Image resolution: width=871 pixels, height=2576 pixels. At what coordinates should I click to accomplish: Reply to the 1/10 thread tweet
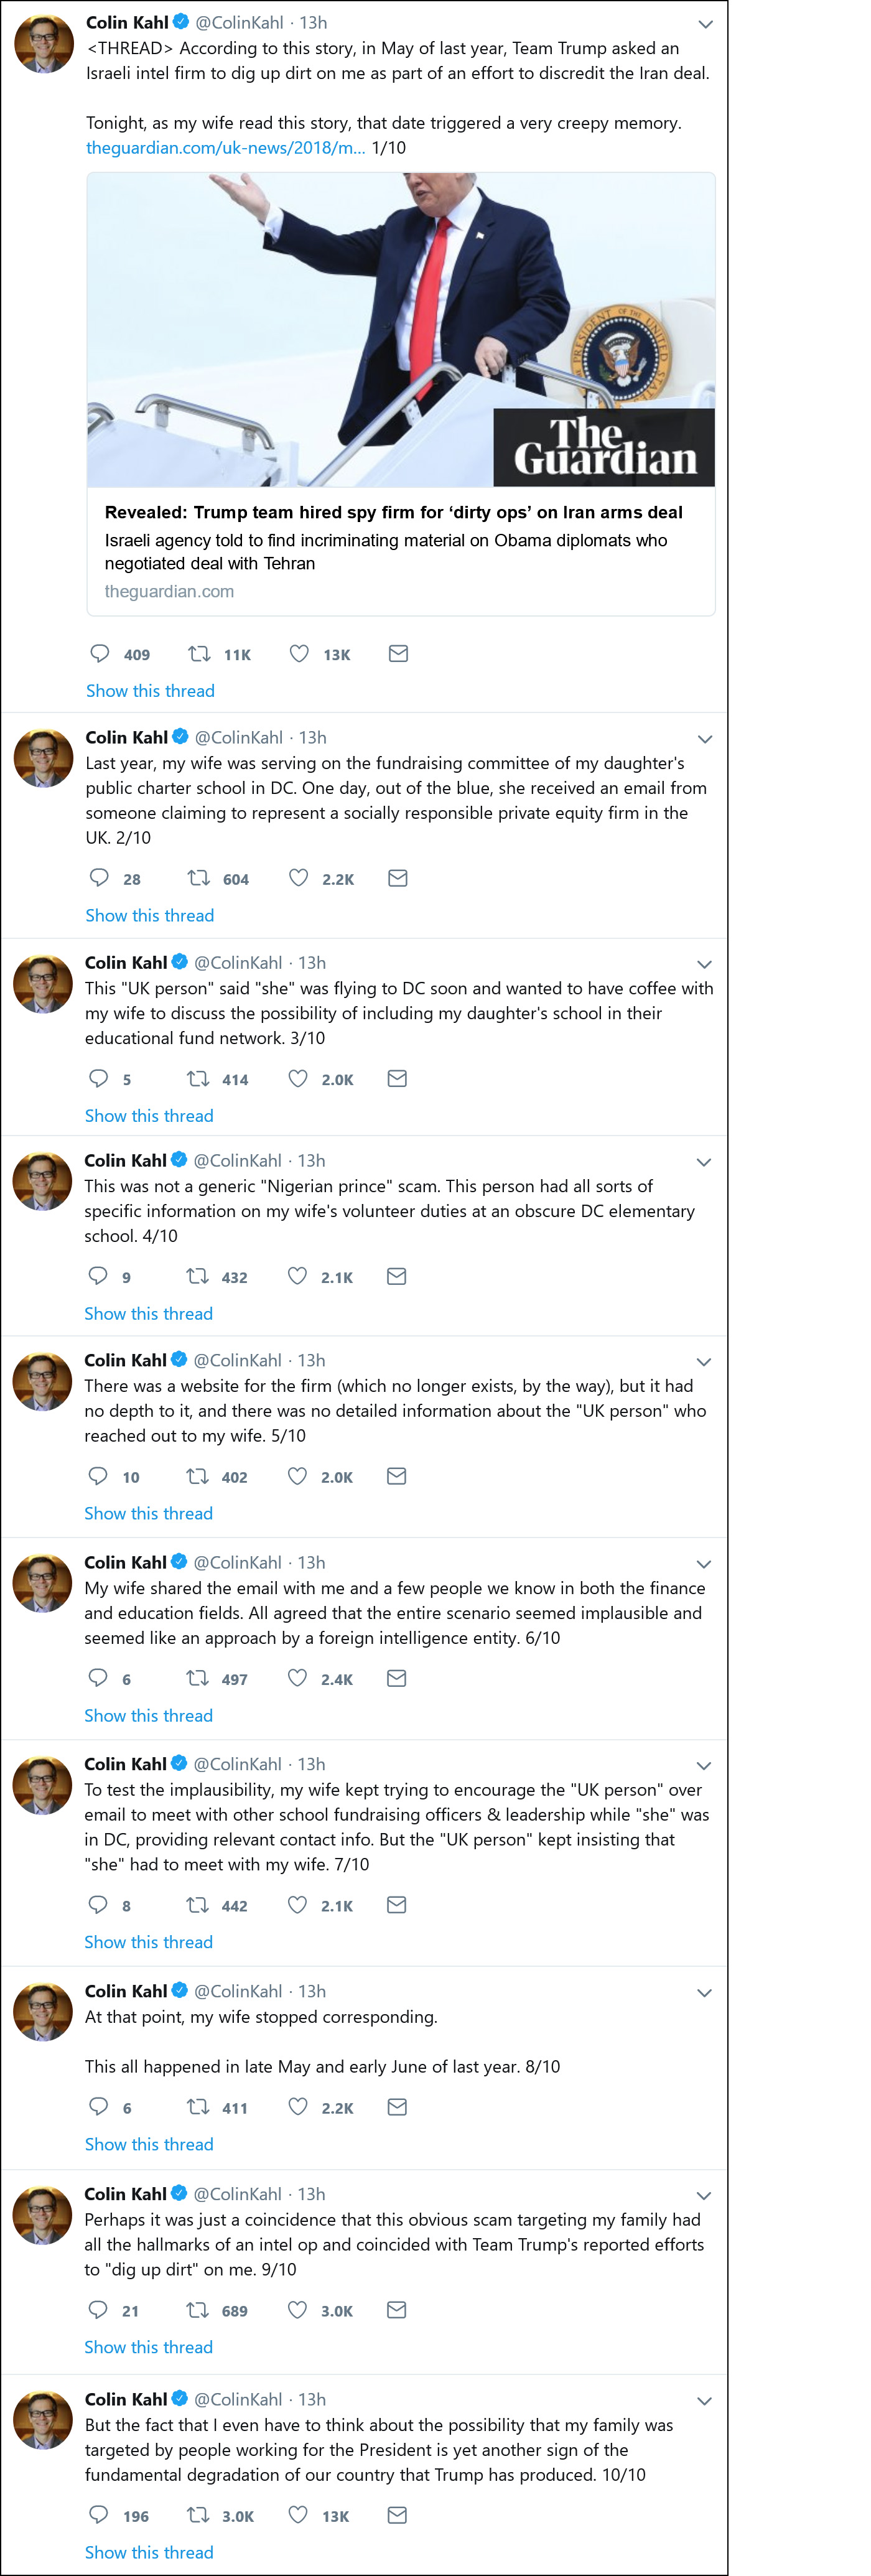pos(100,654)
